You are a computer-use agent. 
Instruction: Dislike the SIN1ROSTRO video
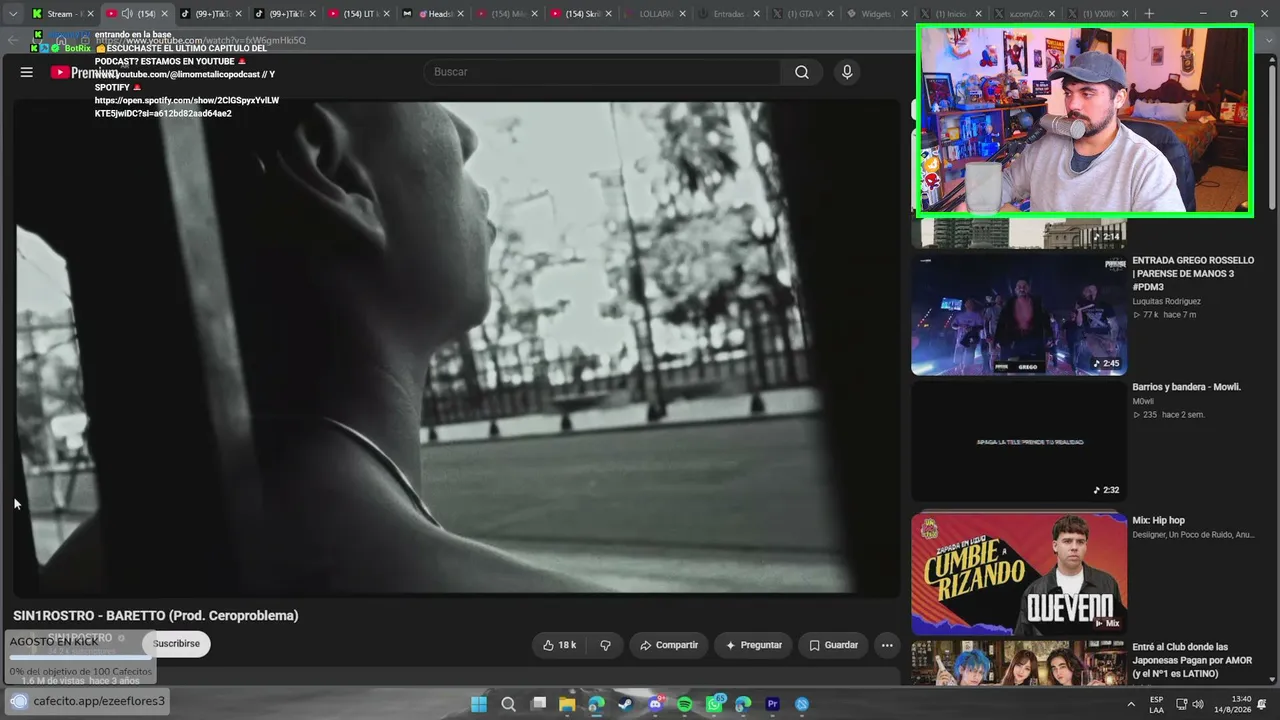click(605, 645)
